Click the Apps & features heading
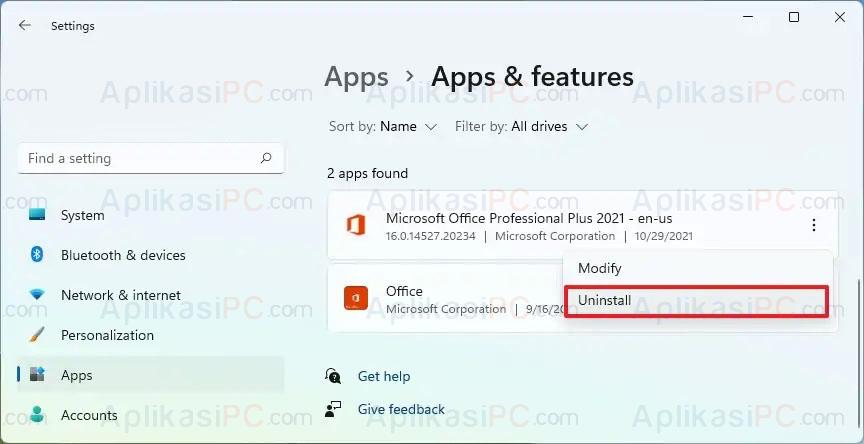The height and width of the screenshot is (444, 864). [x=532, y=76]
